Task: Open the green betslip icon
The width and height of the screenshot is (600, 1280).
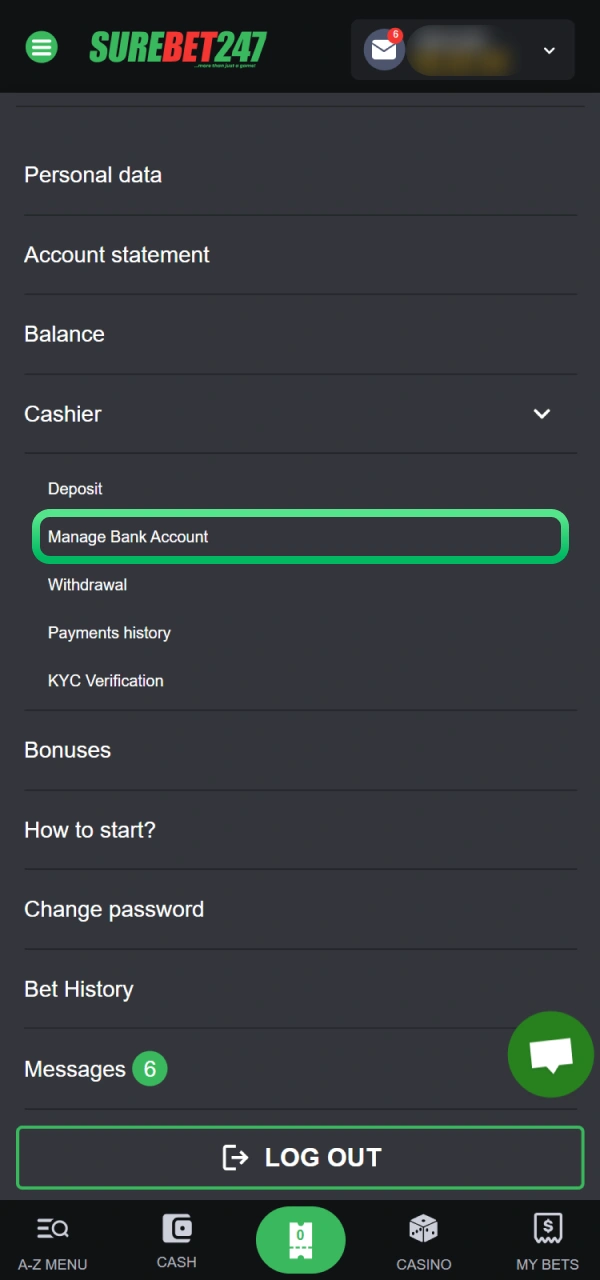Action: [x=300, y=1240]
